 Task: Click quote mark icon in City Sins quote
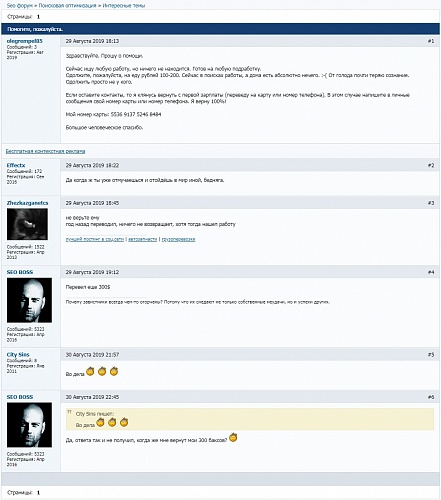point(70,412)
